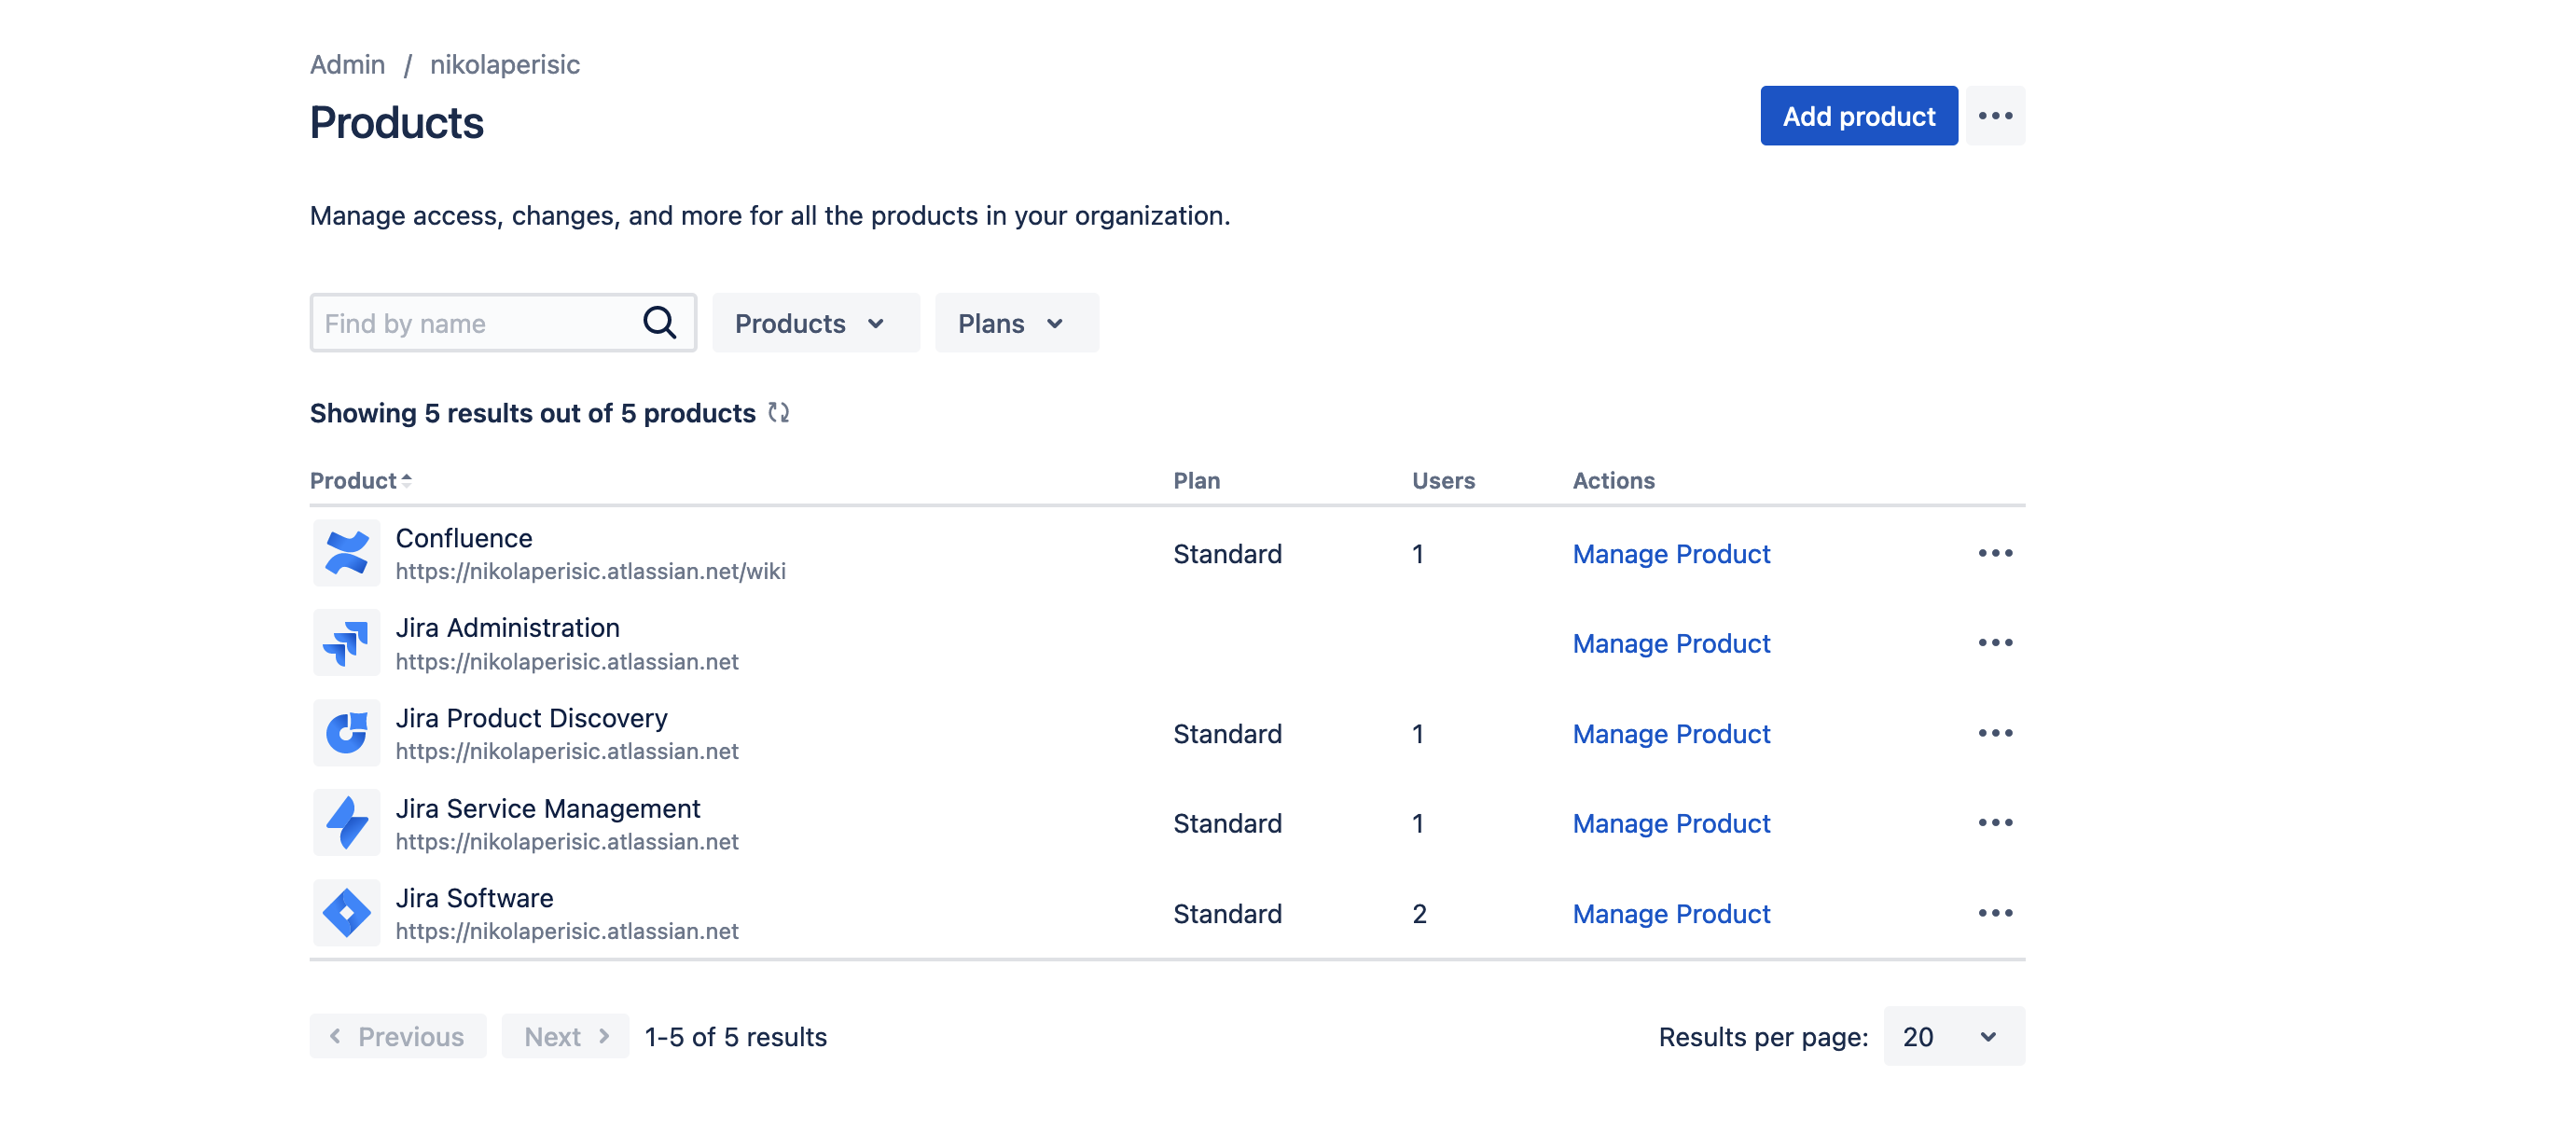Click the Jira Administration product icon
The image size is (2576, 1132).
pyautogui.click(x=346, y=643)
